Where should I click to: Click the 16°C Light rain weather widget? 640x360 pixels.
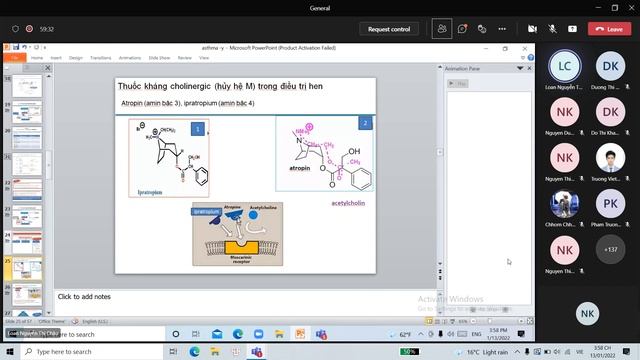click(x=483, y=352)
